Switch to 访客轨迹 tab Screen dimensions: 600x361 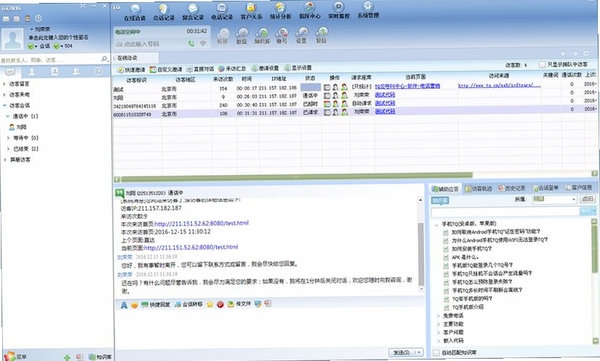pos(478,188)
